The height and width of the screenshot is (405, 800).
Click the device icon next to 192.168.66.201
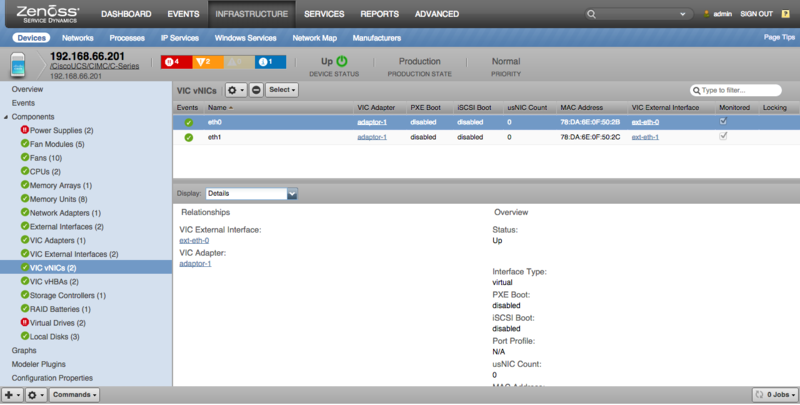point(18,65)
